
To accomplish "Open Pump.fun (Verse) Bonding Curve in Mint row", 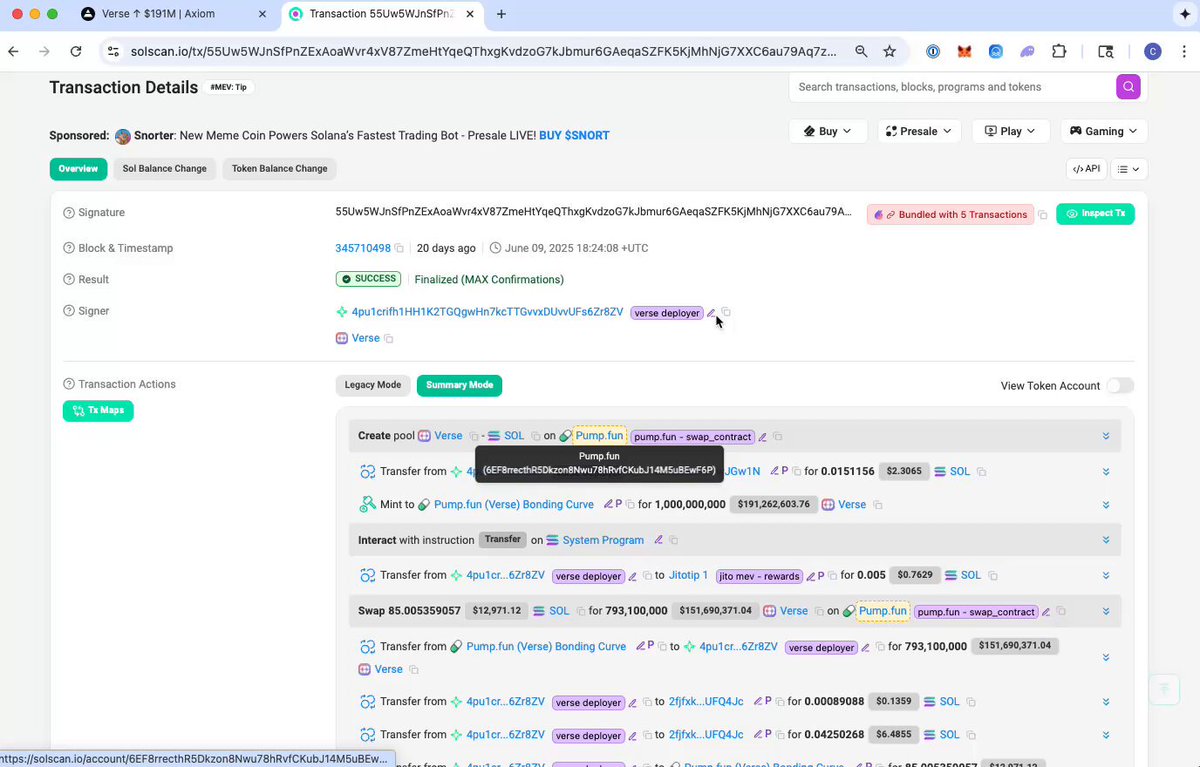I will [514, 505].
